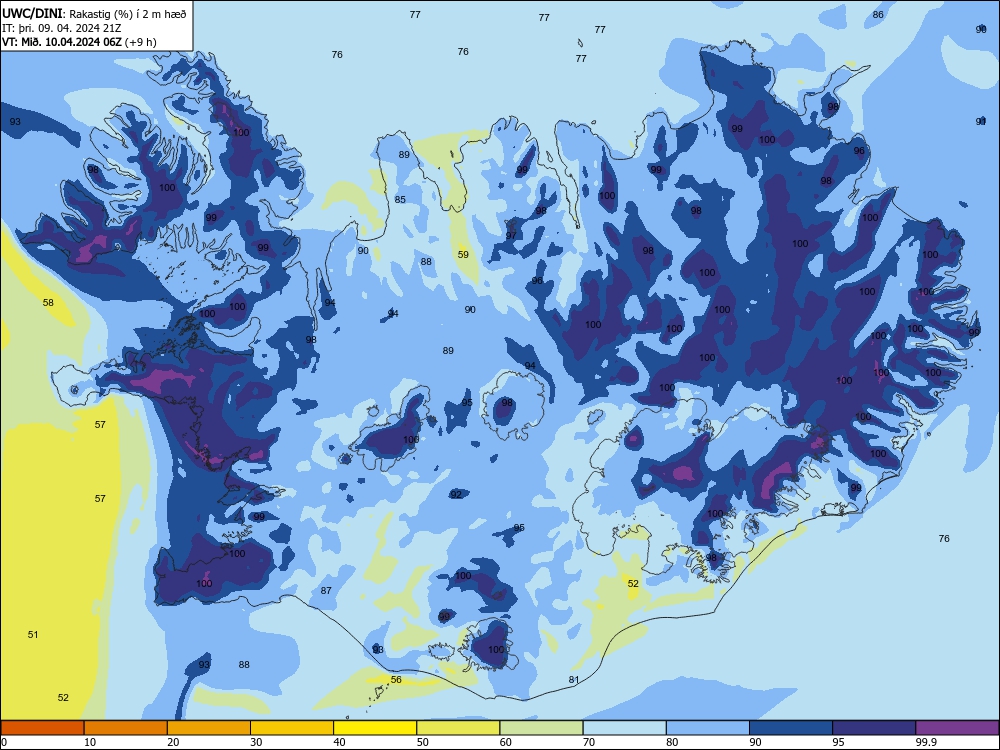Click the map humidity value '92'
1000x750 pixels.
[456, 495]
